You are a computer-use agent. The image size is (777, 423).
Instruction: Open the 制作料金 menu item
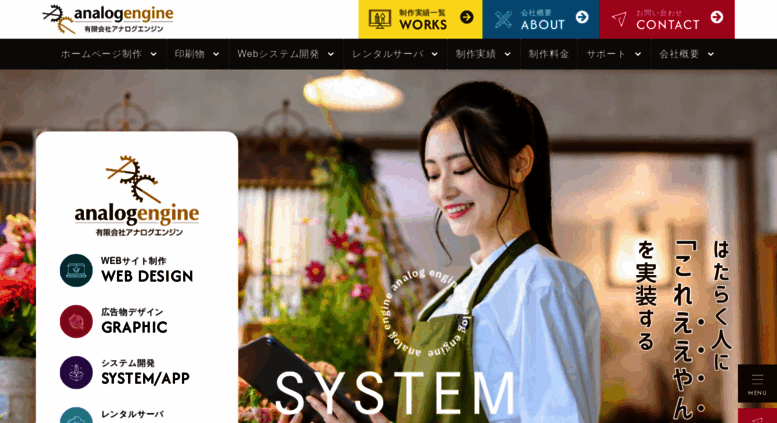[549, 54]
